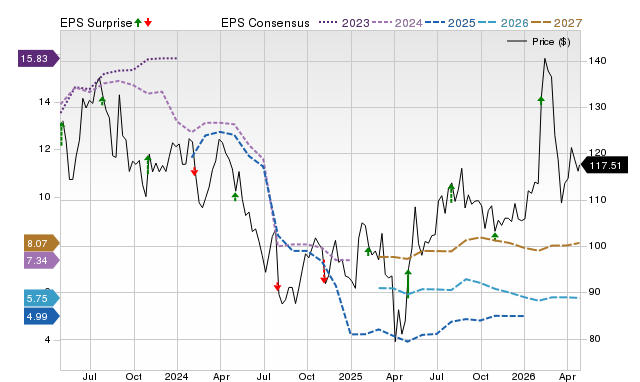Click the 80 price axis label
Image resolution: width=640 pixels, height=382 pixels.
tap(594, 339)
